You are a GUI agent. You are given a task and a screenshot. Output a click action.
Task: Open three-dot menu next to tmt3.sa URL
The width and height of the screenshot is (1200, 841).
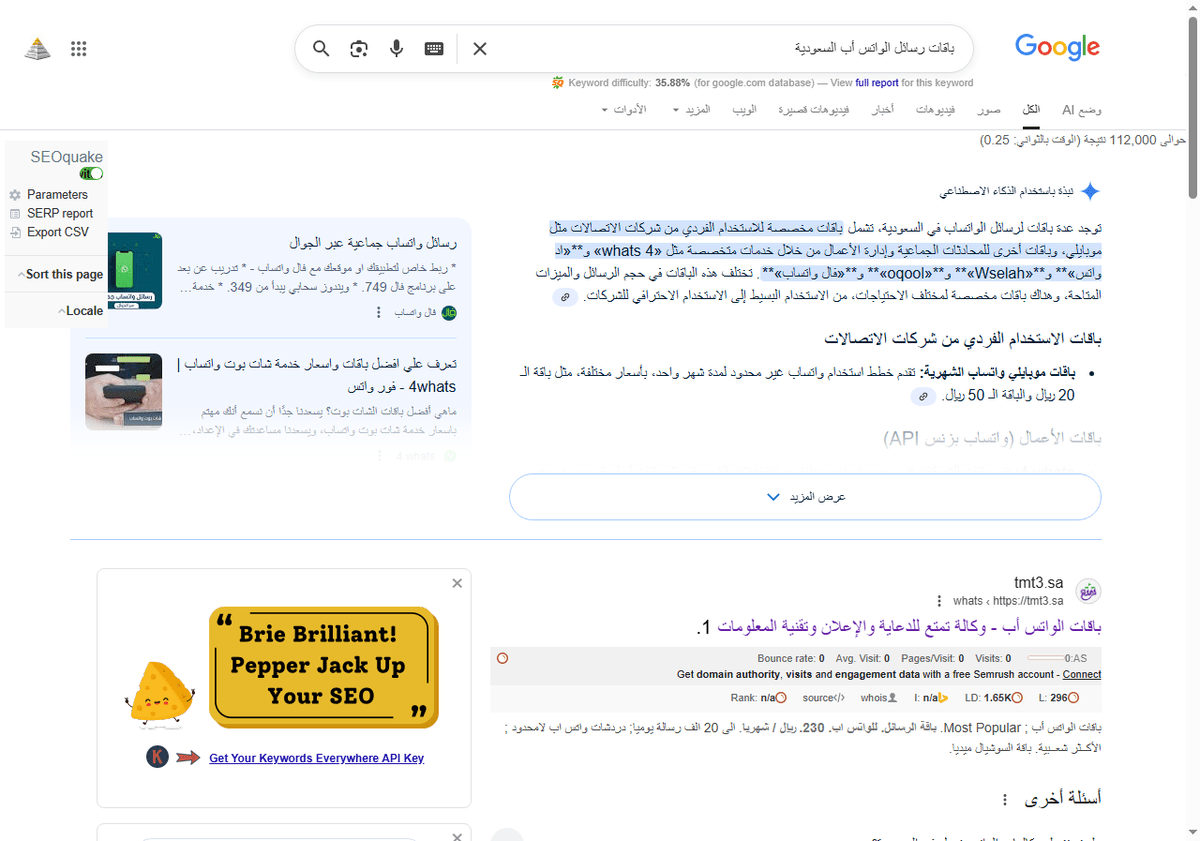(x=939, y=601)
